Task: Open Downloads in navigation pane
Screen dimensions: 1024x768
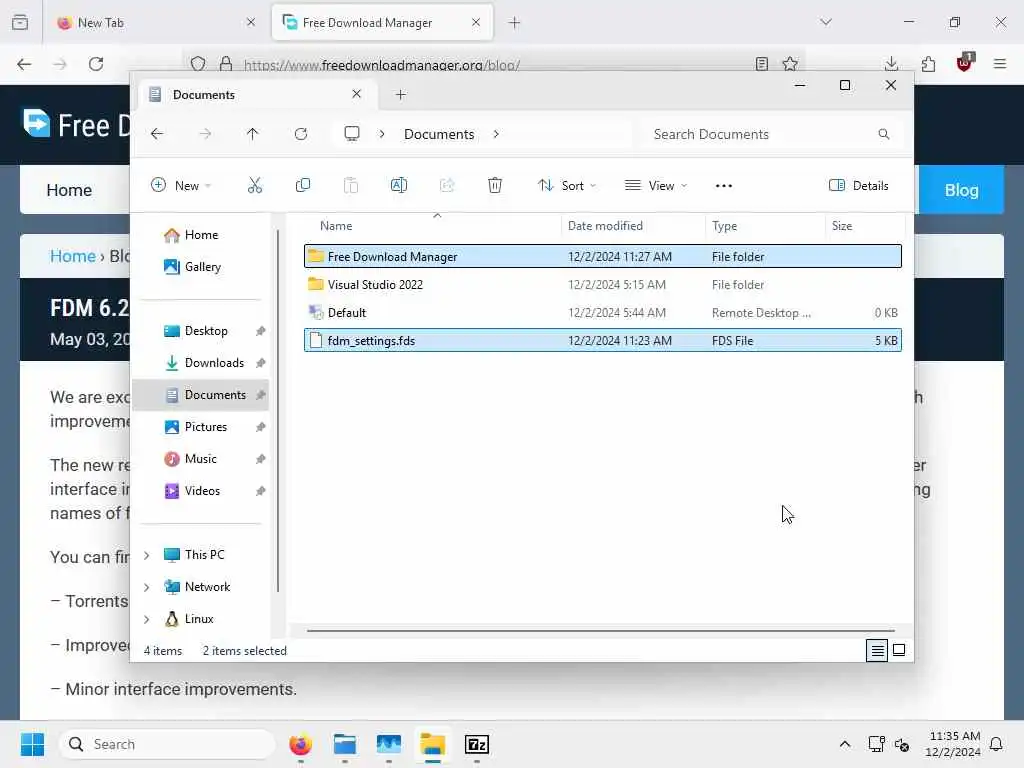Action: pos(214,363)
